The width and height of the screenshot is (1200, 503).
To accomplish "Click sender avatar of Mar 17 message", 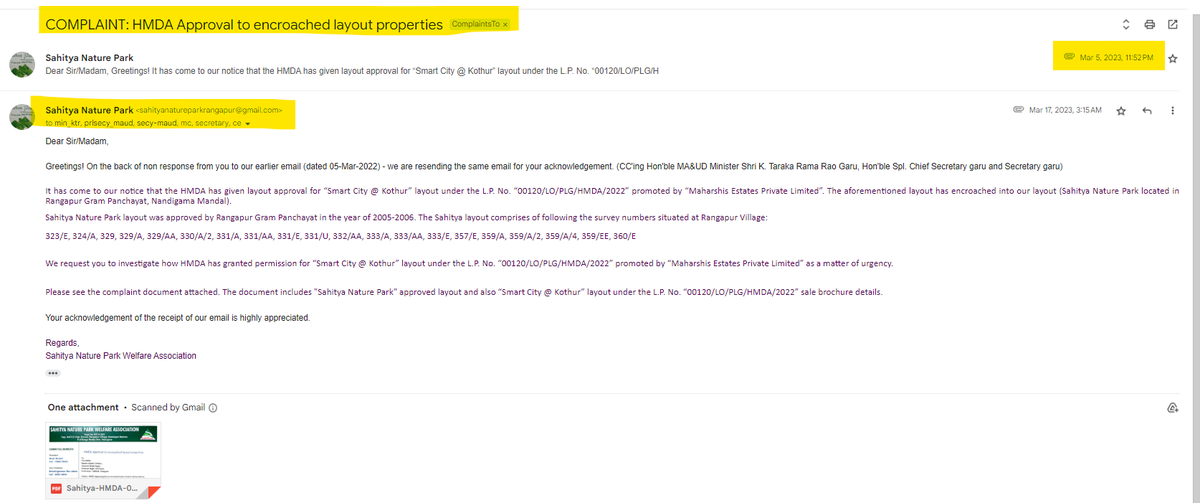I will click(x=21, y=116).
